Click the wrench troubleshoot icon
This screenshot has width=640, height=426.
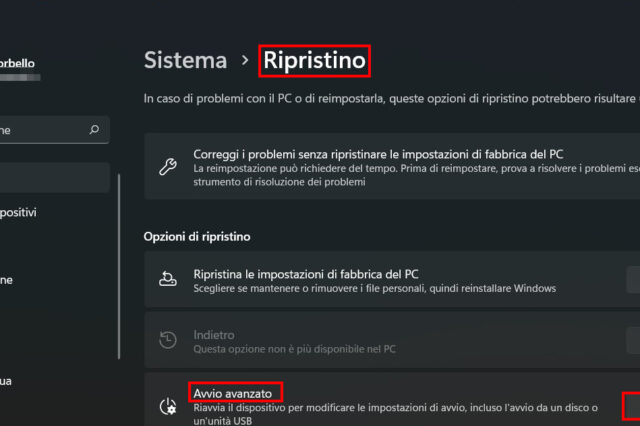coord(168,165)
